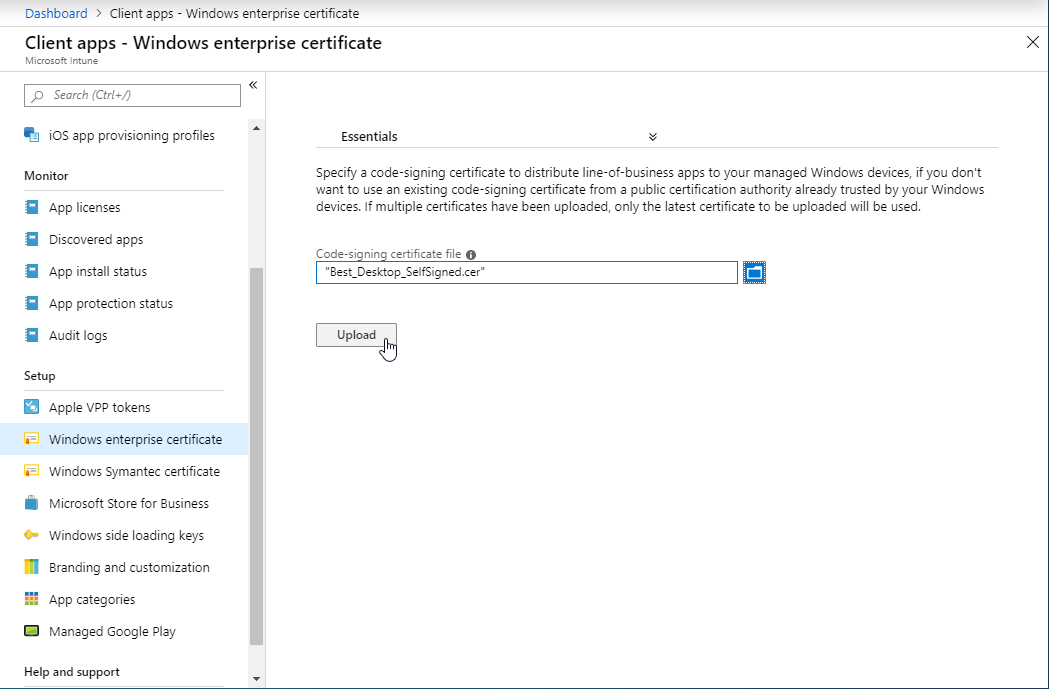Go to Dashboard breadcrumb link
Image resolution: width=1049 pixels, height=689 pixels.
56,13
